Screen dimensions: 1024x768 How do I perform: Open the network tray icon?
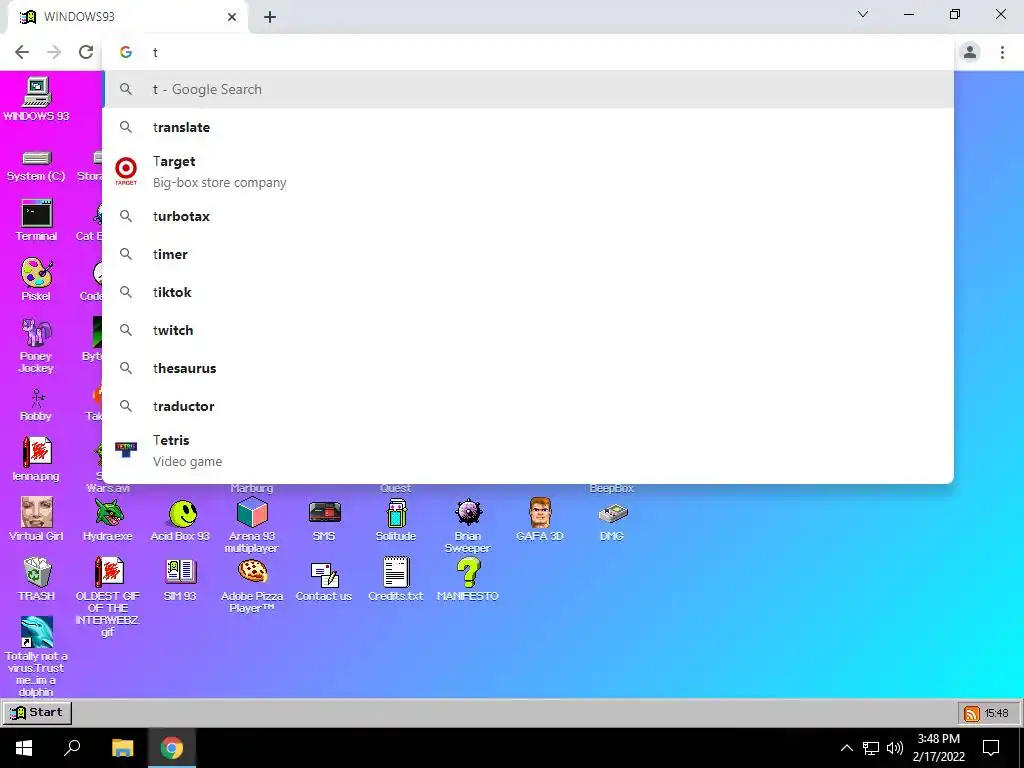point(871,748)
